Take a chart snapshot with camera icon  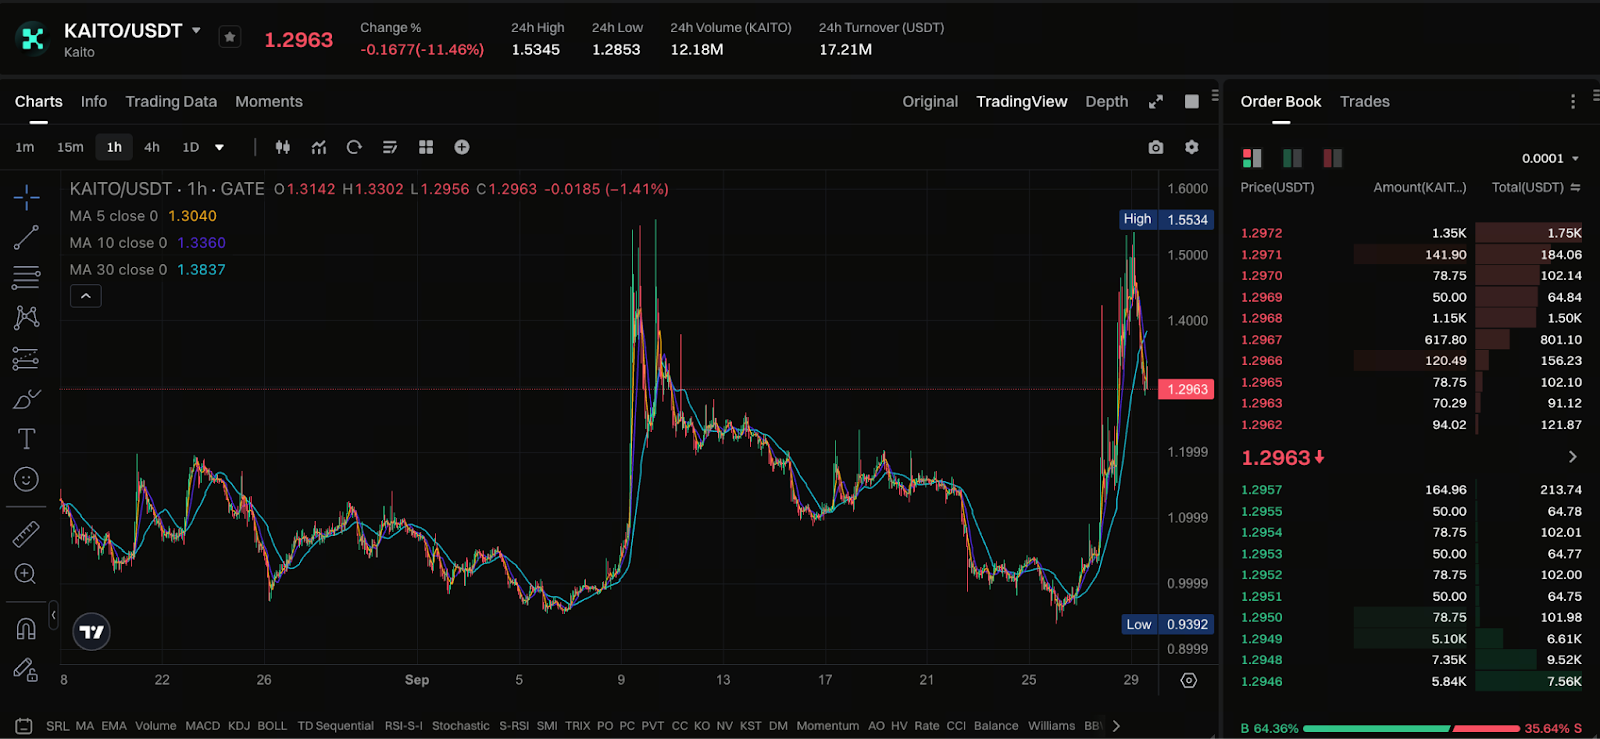click(1156, 147)
